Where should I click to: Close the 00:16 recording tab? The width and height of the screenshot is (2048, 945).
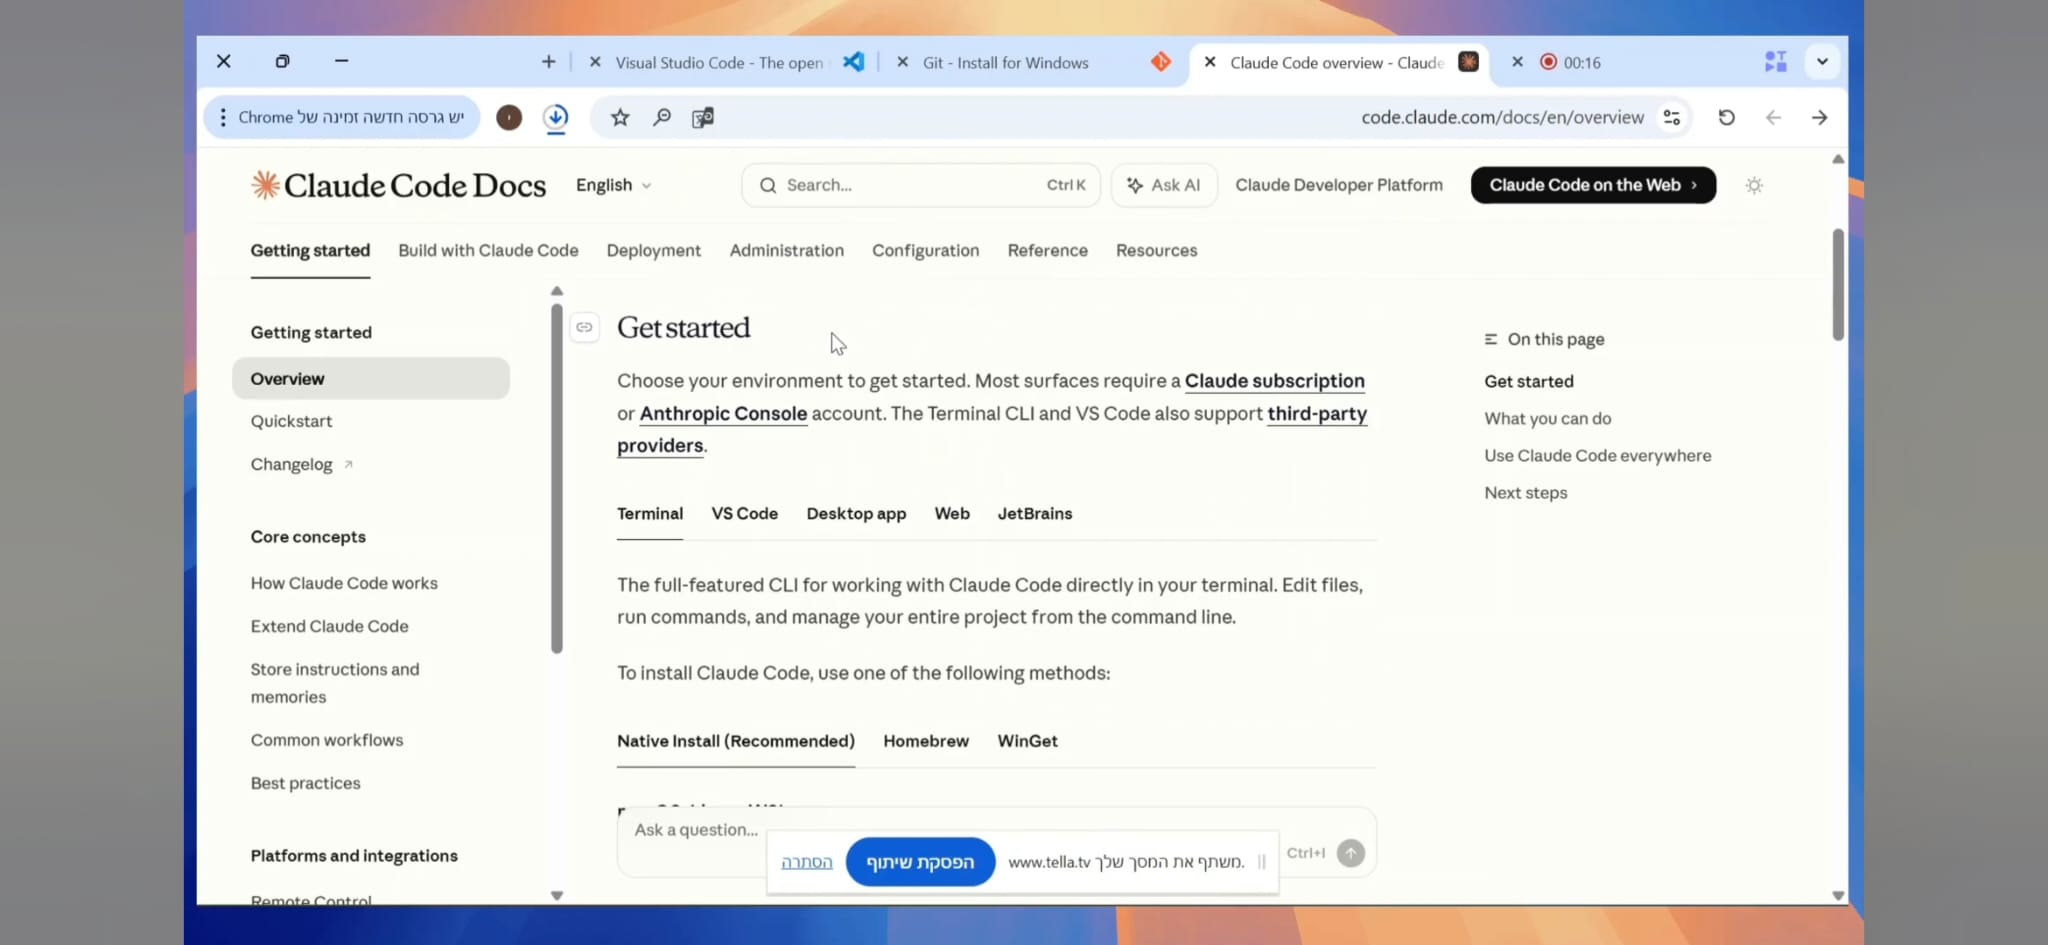point(1517,62)
